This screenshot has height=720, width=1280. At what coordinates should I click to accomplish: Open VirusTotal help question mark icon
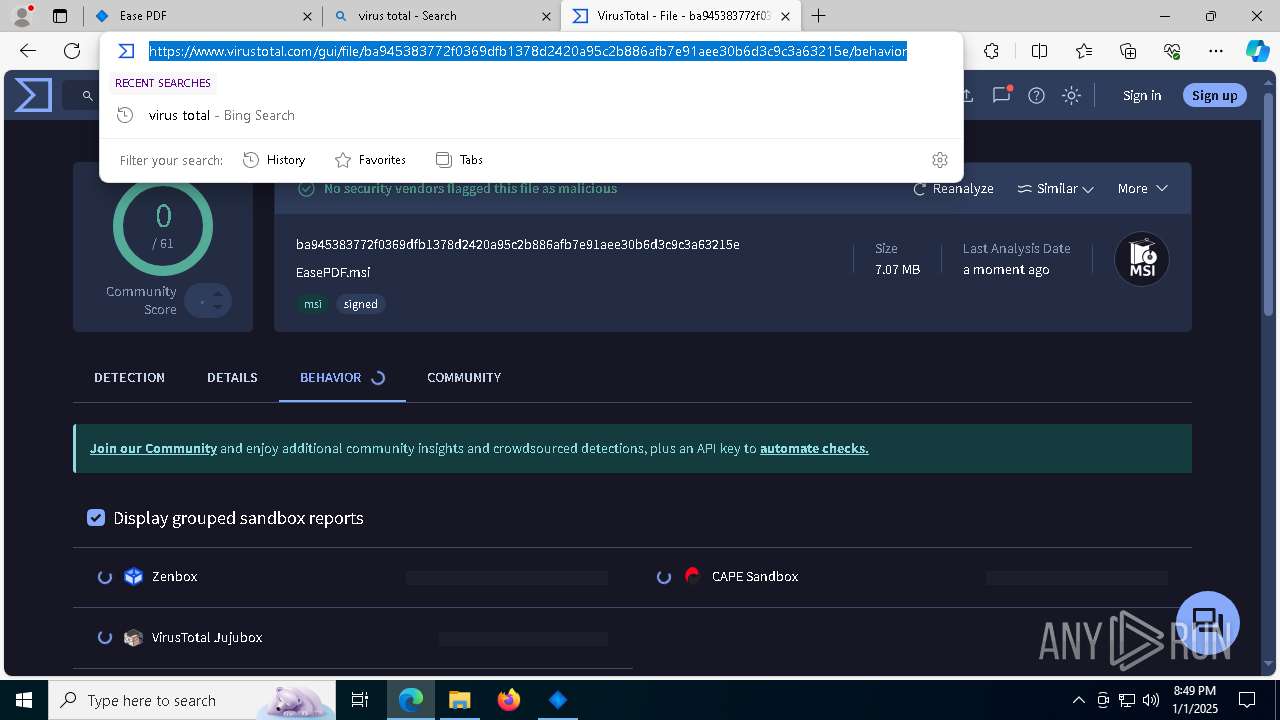[1037, 95]
